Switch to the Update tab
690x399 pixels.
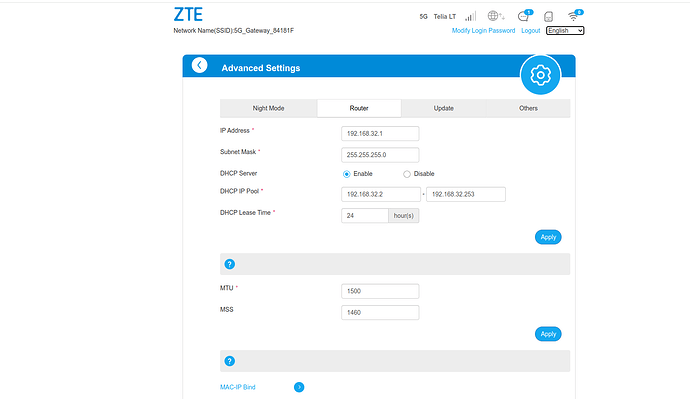pyautogui.click(x=444, y=108)
